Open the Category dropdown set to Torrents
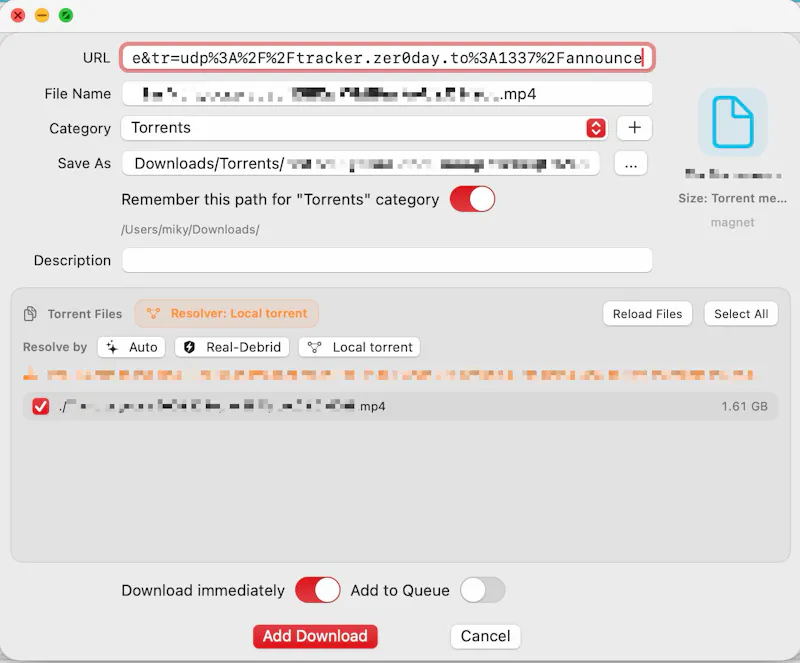The width and height of the screenshot is (800, 663). [x=364, y=128]
